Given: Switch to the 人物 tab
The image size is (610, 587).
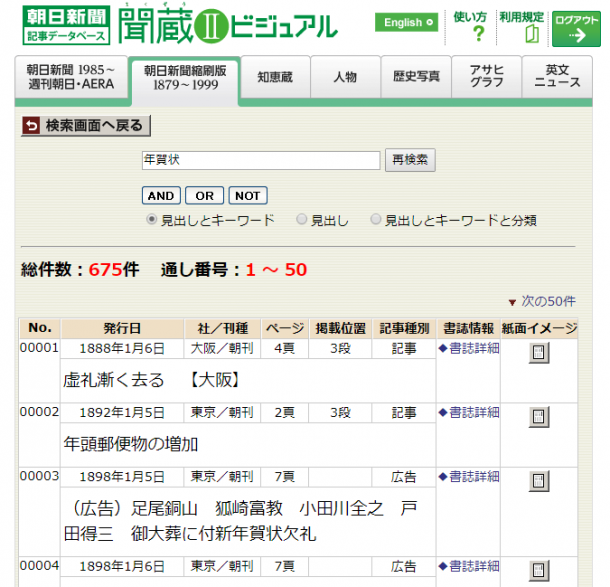Looking at the screenshot, I should 345,77.
